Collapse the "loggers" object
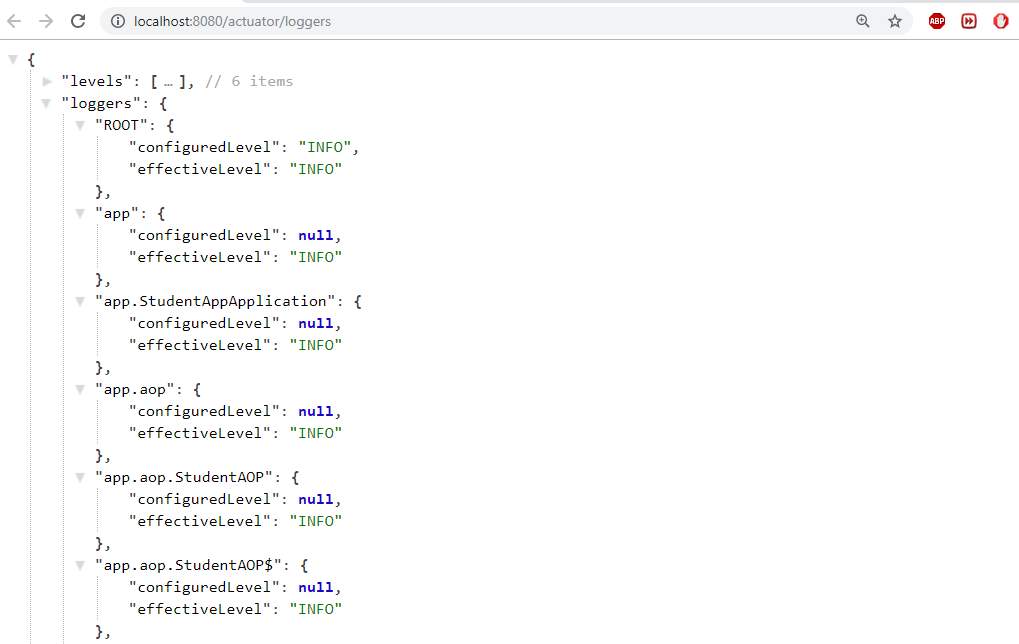The image size is (1019, 644). [47, 103]
